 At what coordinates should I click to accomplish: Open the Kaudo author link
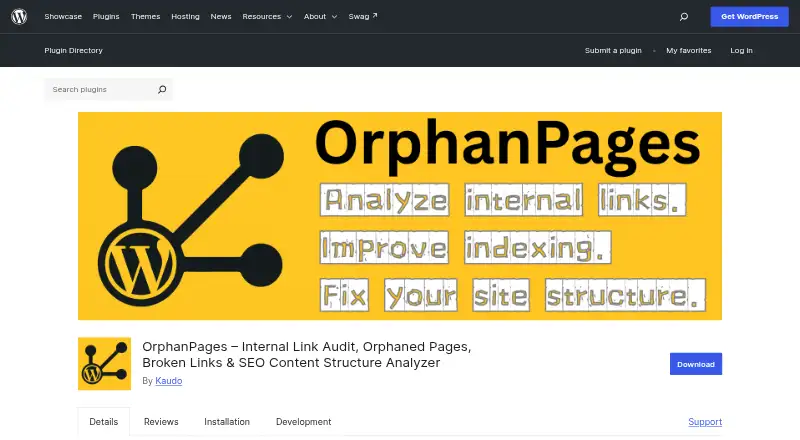[x=168, y=380]
